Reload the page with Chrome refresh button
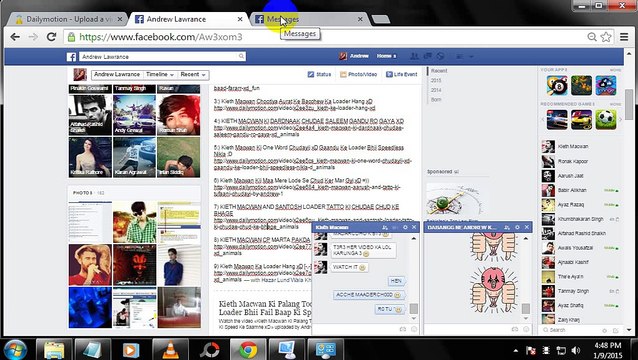638x360 pixels. click(51, 37)
